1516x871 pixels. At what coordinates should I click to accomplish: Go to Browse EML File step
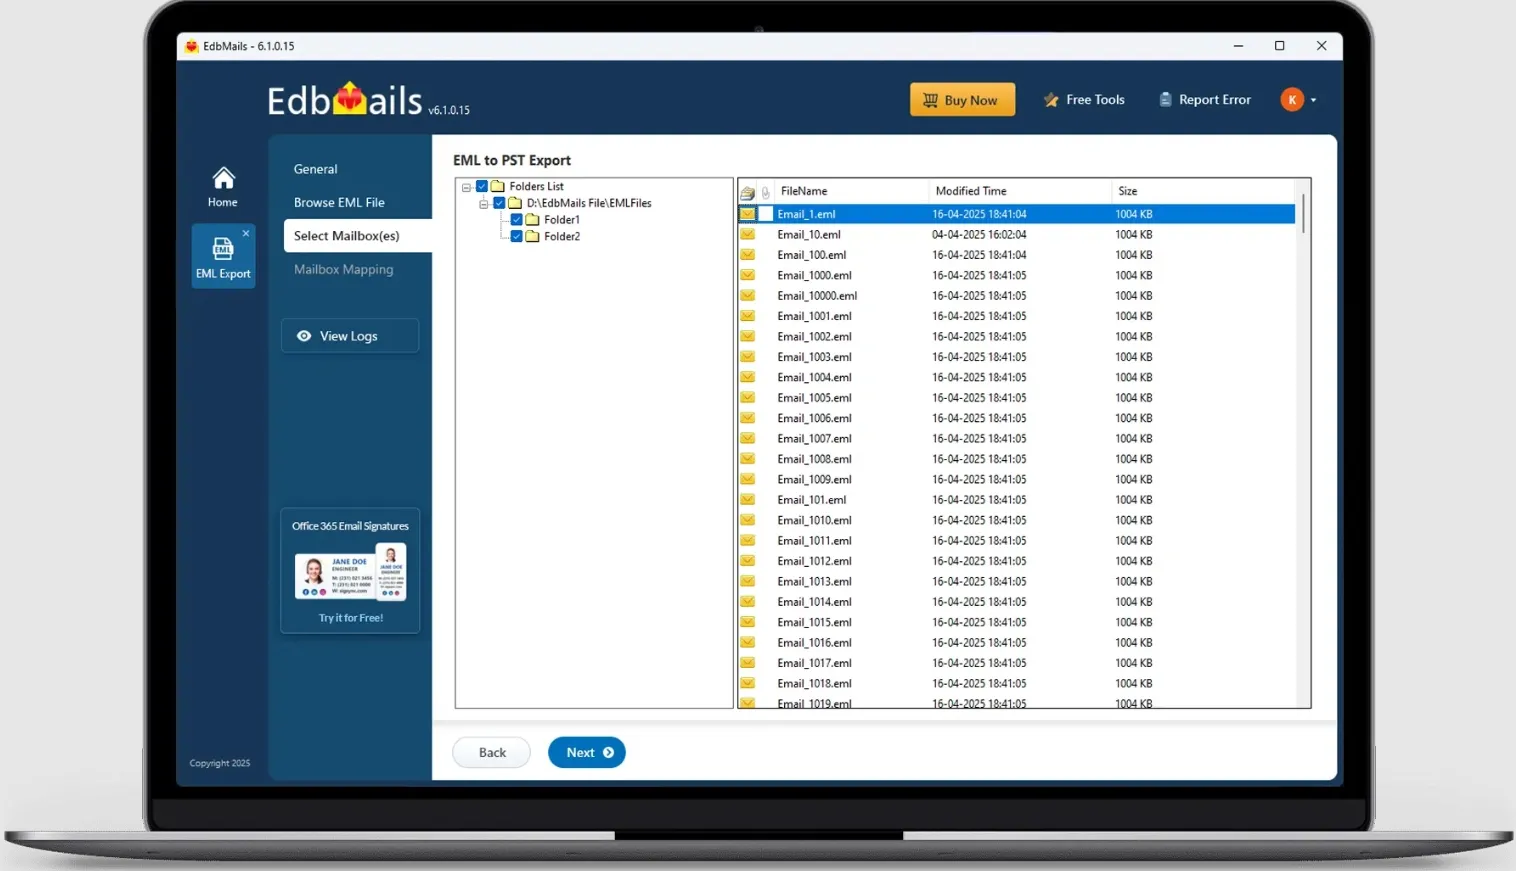point(339,202)
